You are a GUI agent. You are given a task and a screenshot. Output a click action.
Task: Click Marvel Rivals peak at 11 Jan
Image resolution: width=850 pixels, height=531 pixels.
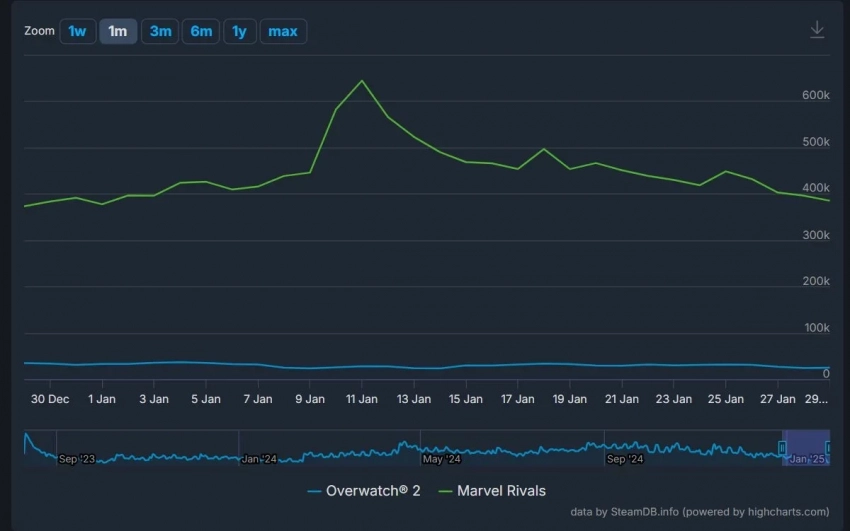[x=361, y=81]
